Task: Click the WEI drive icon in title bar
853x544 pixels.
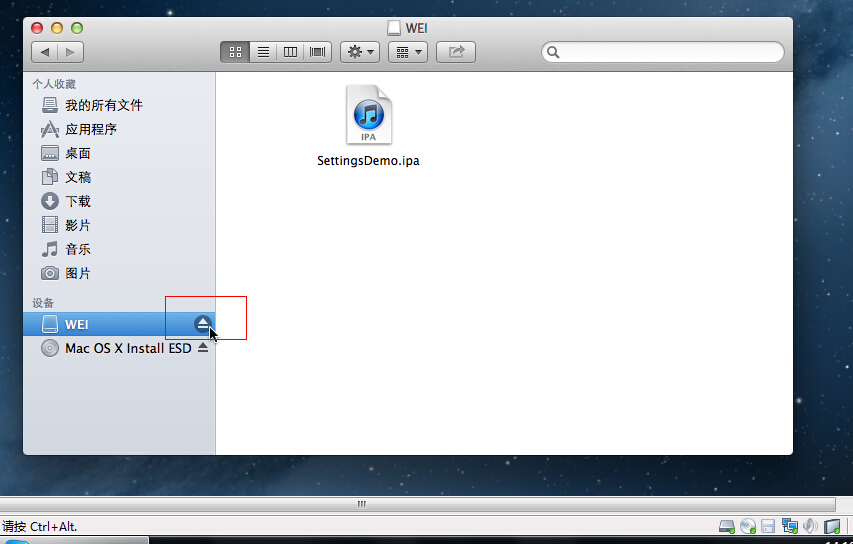Action: pyautogui.click(x=394, y=28)
